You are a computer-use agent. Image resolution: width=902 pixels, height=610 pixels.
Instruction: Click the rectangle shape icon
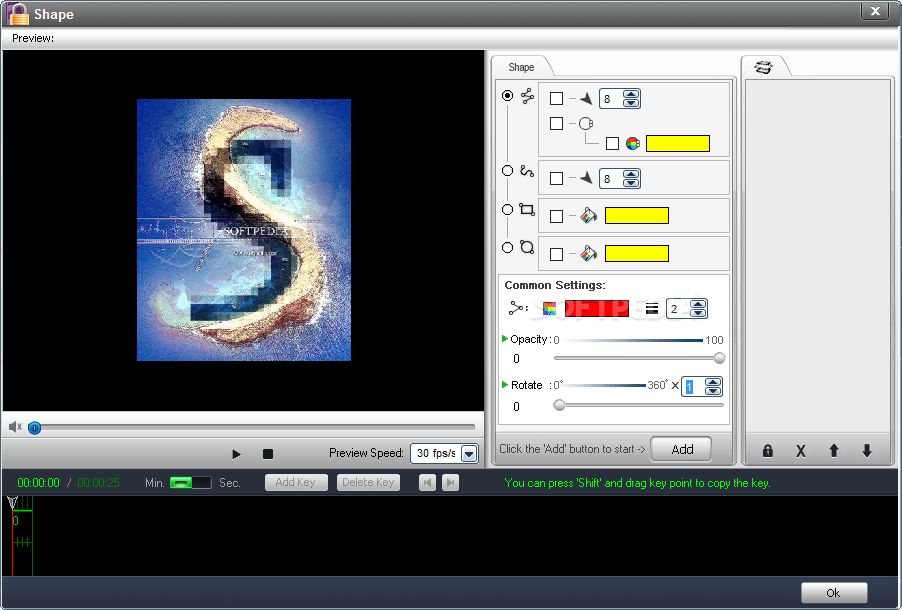(527, 209)
